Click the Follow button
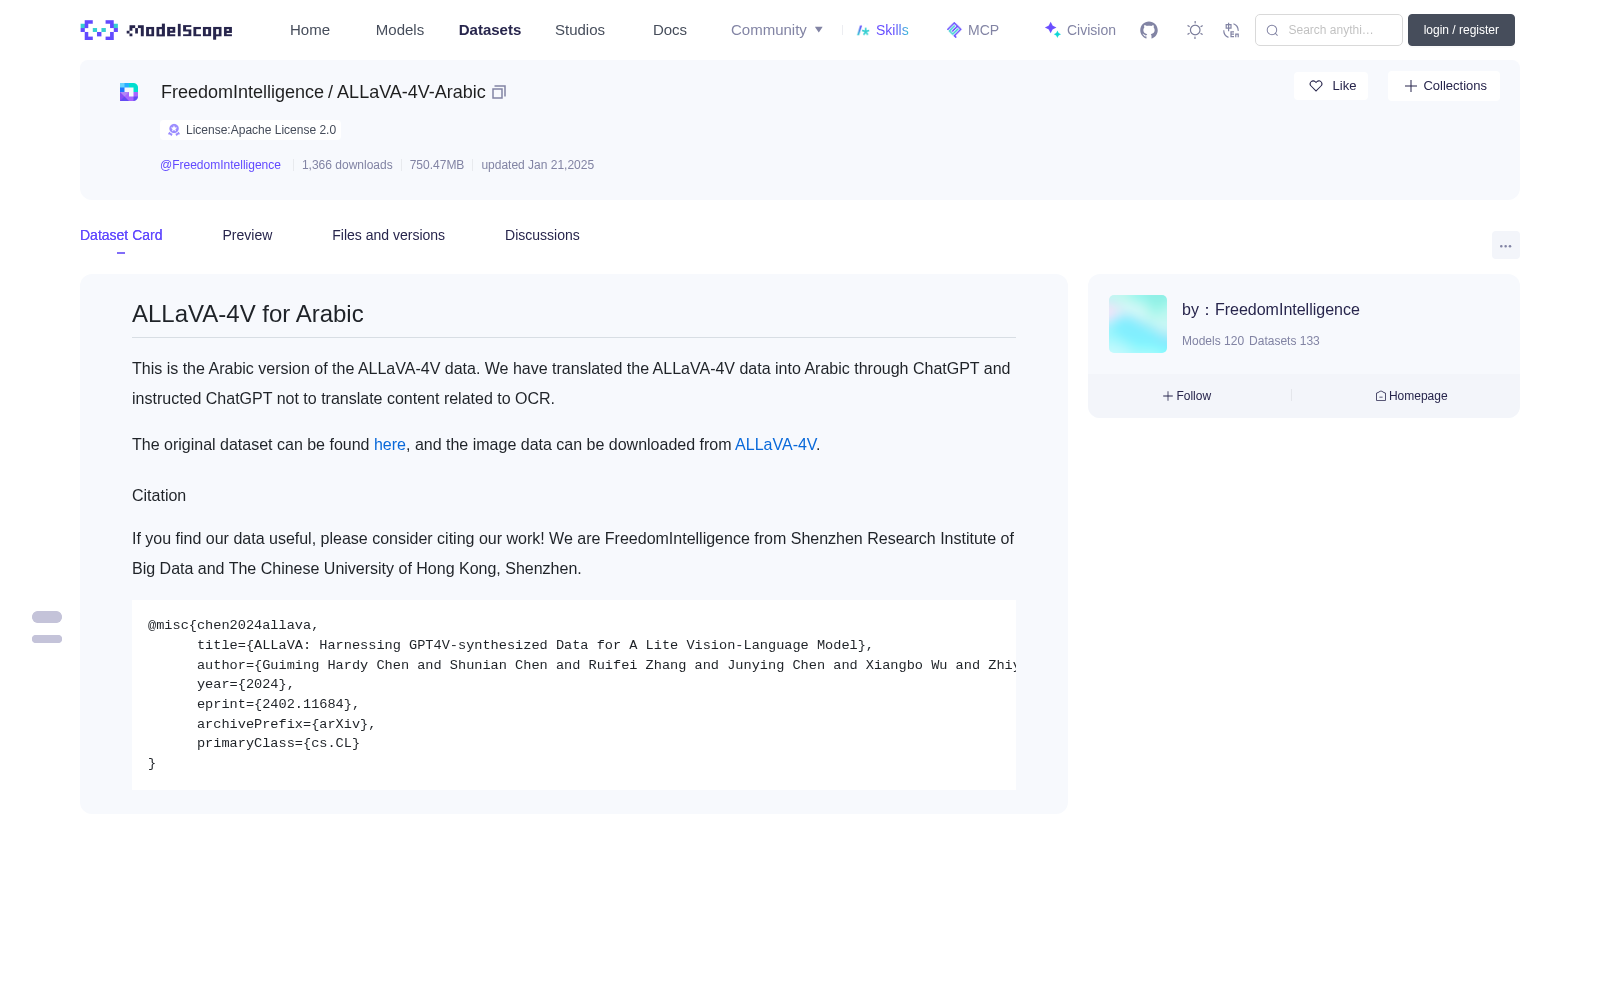 1187,396
